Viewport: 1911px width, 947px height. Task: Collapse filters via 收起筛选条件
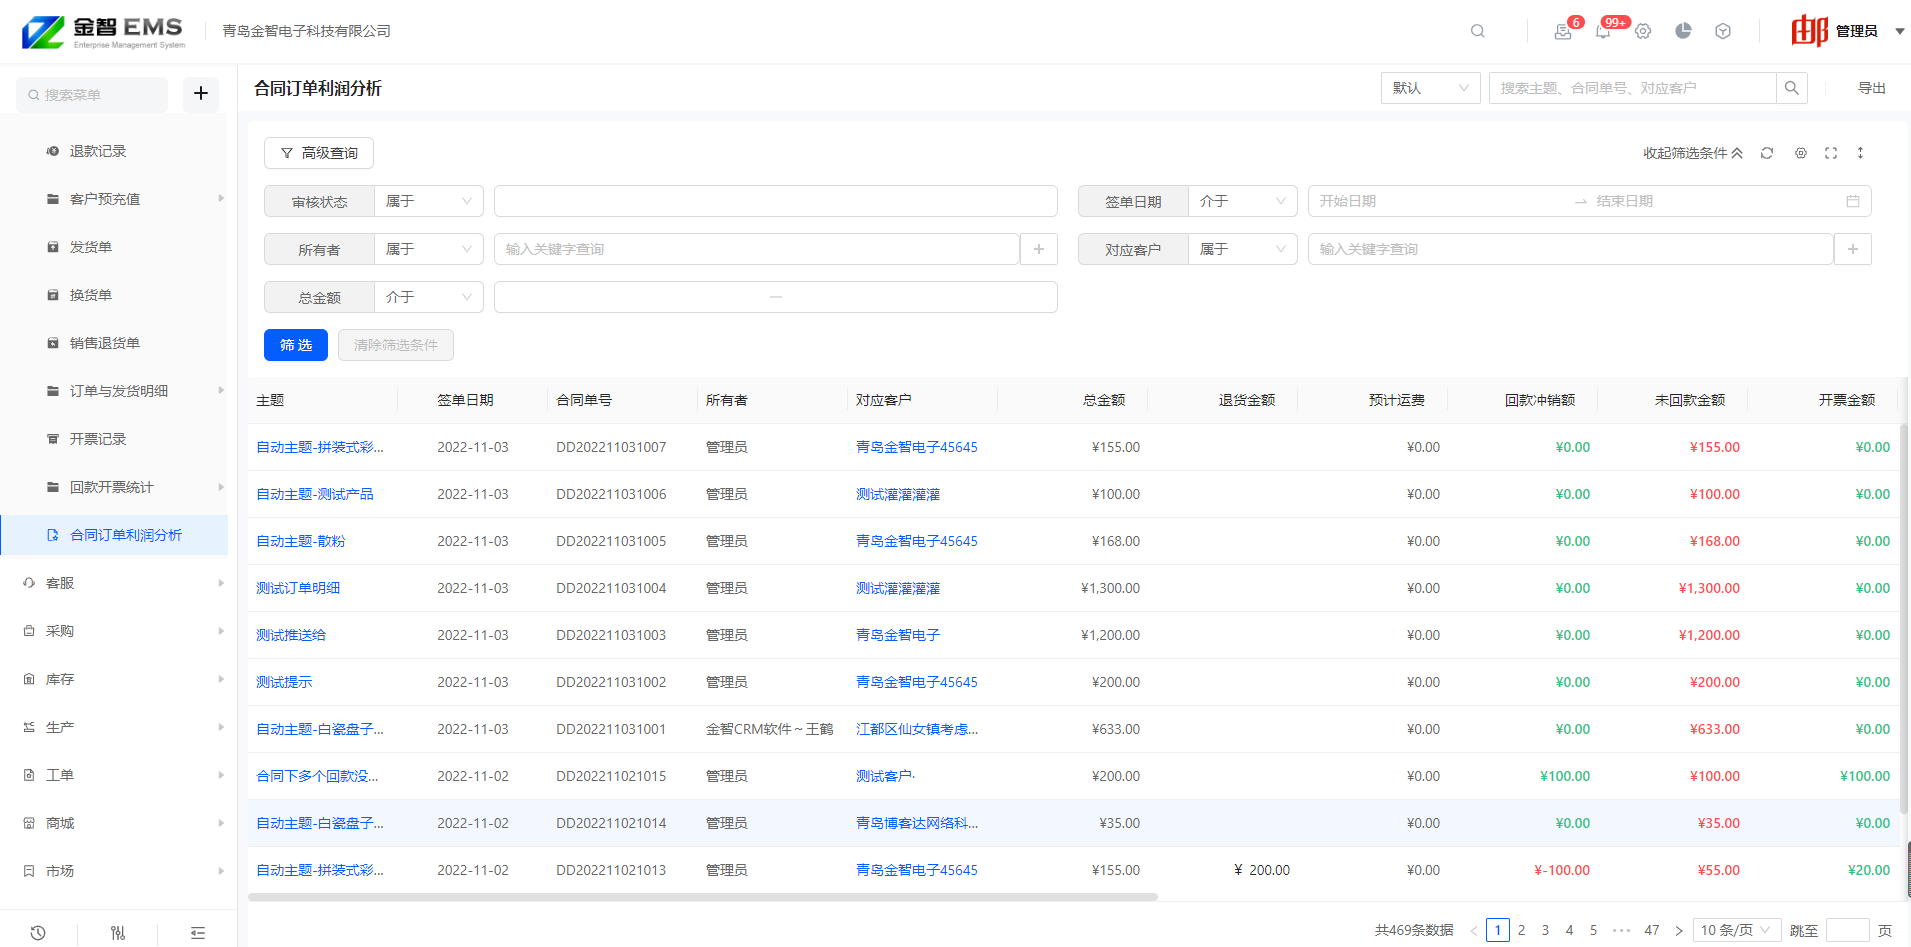click(x=1693, y=153)
